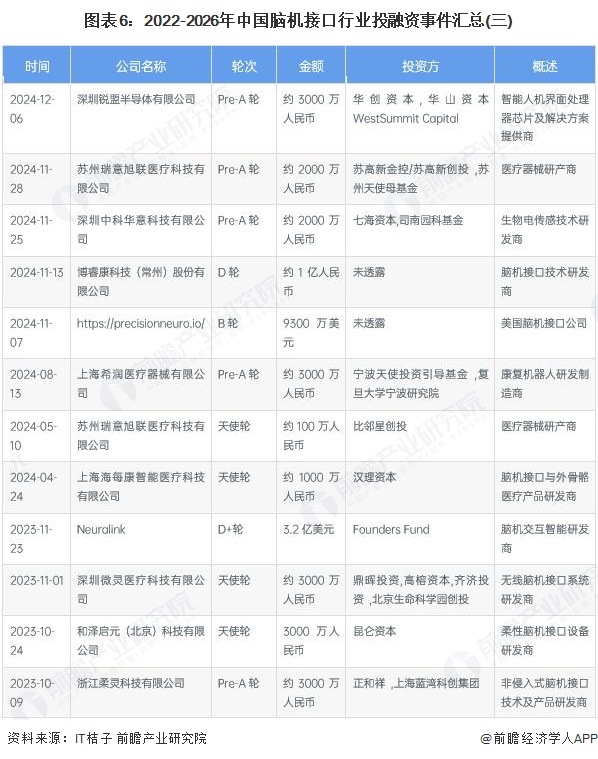Click the 概述 column header

tap(545, 66)
